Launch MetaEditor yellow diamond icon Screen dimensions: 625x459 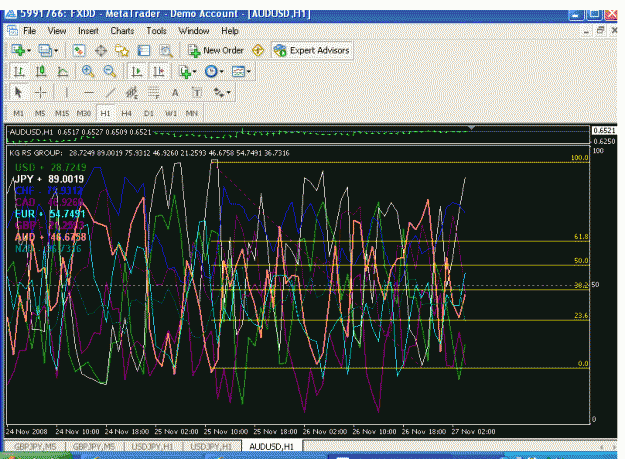[x=258, y=51]
